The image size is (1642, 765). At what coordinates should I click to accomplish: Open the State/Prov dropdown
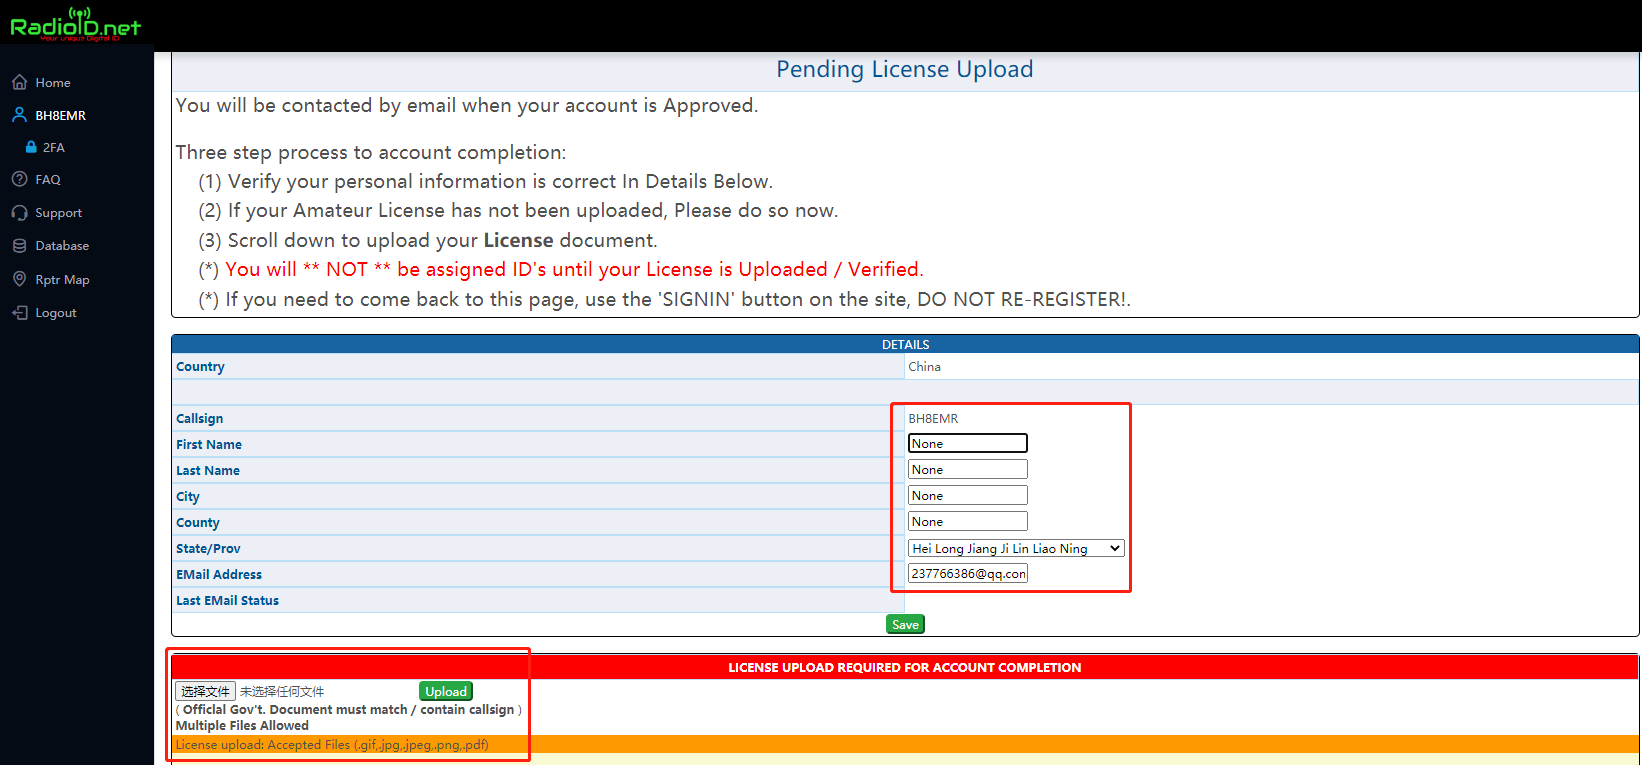(x=1016, y=548)
